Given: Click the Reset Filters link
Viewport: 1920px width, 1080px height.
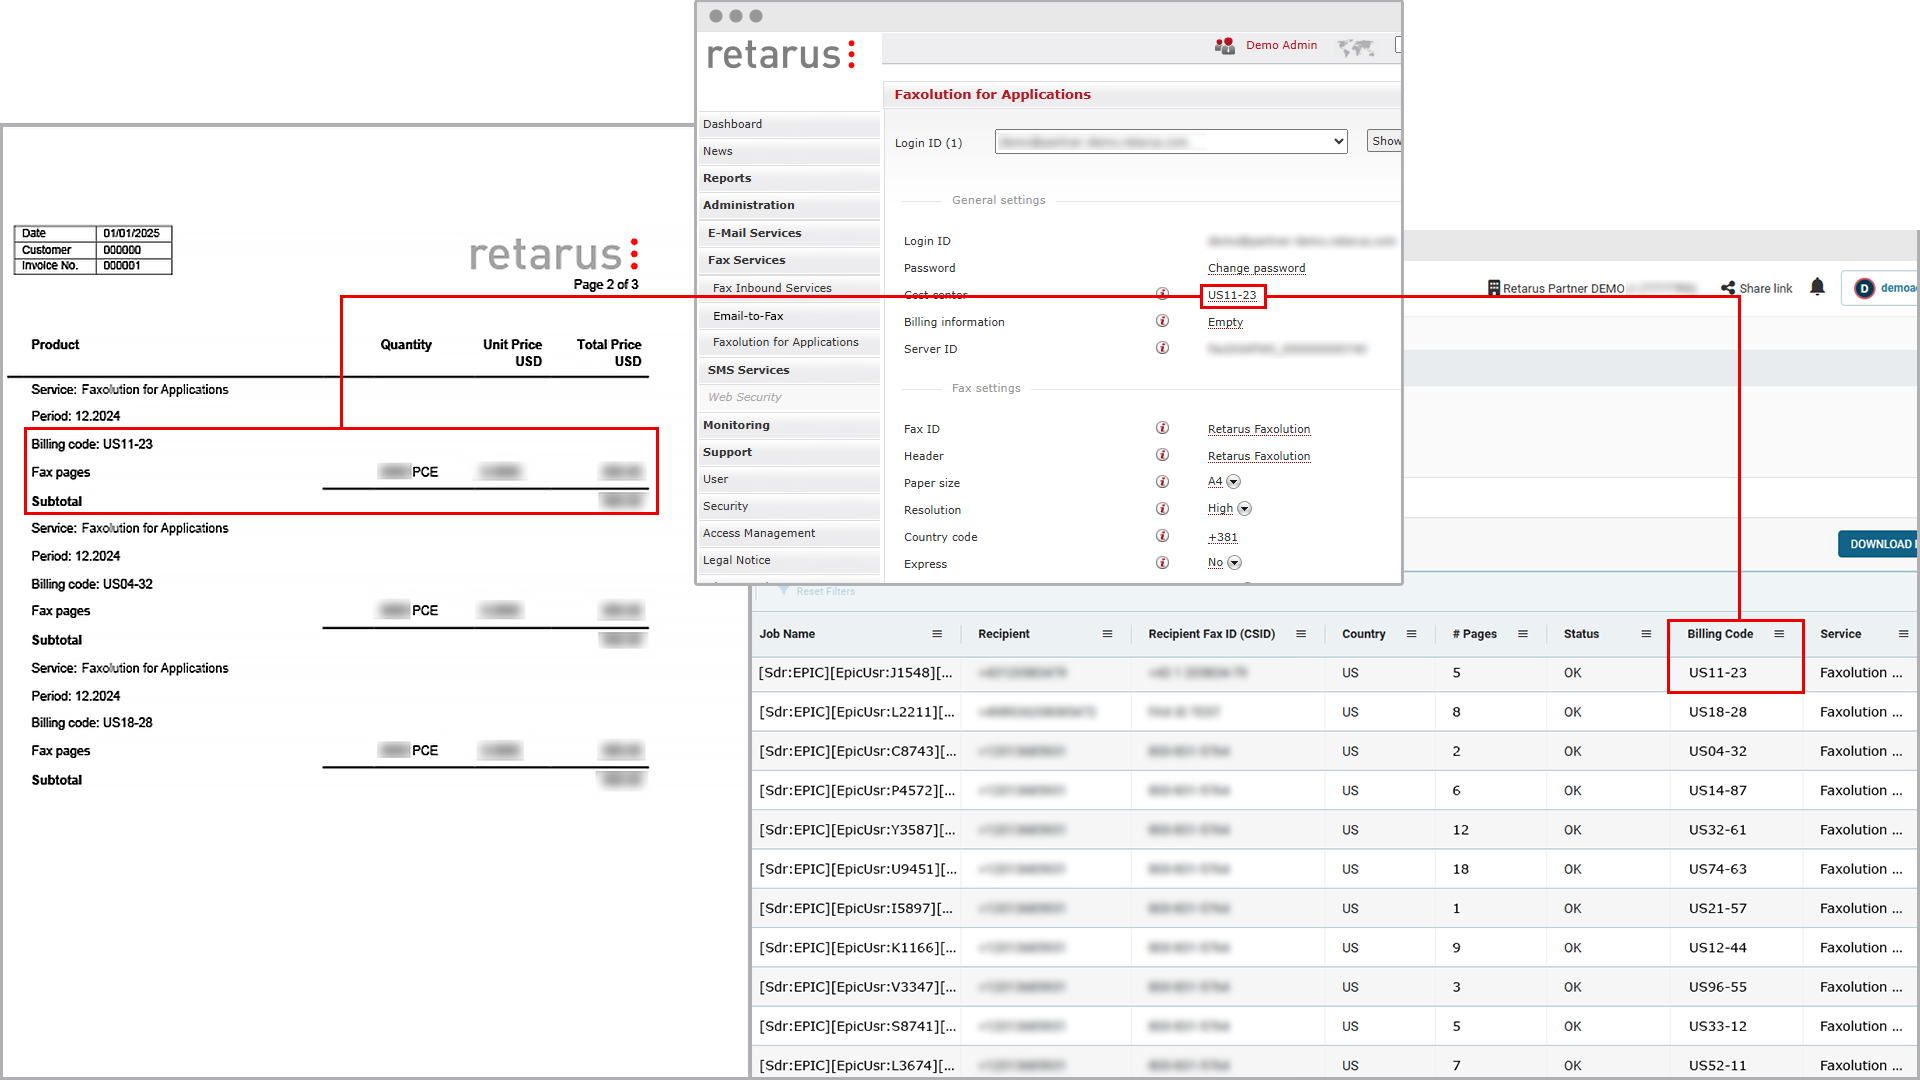Looking at the screenshot, I should click(825, 591).
